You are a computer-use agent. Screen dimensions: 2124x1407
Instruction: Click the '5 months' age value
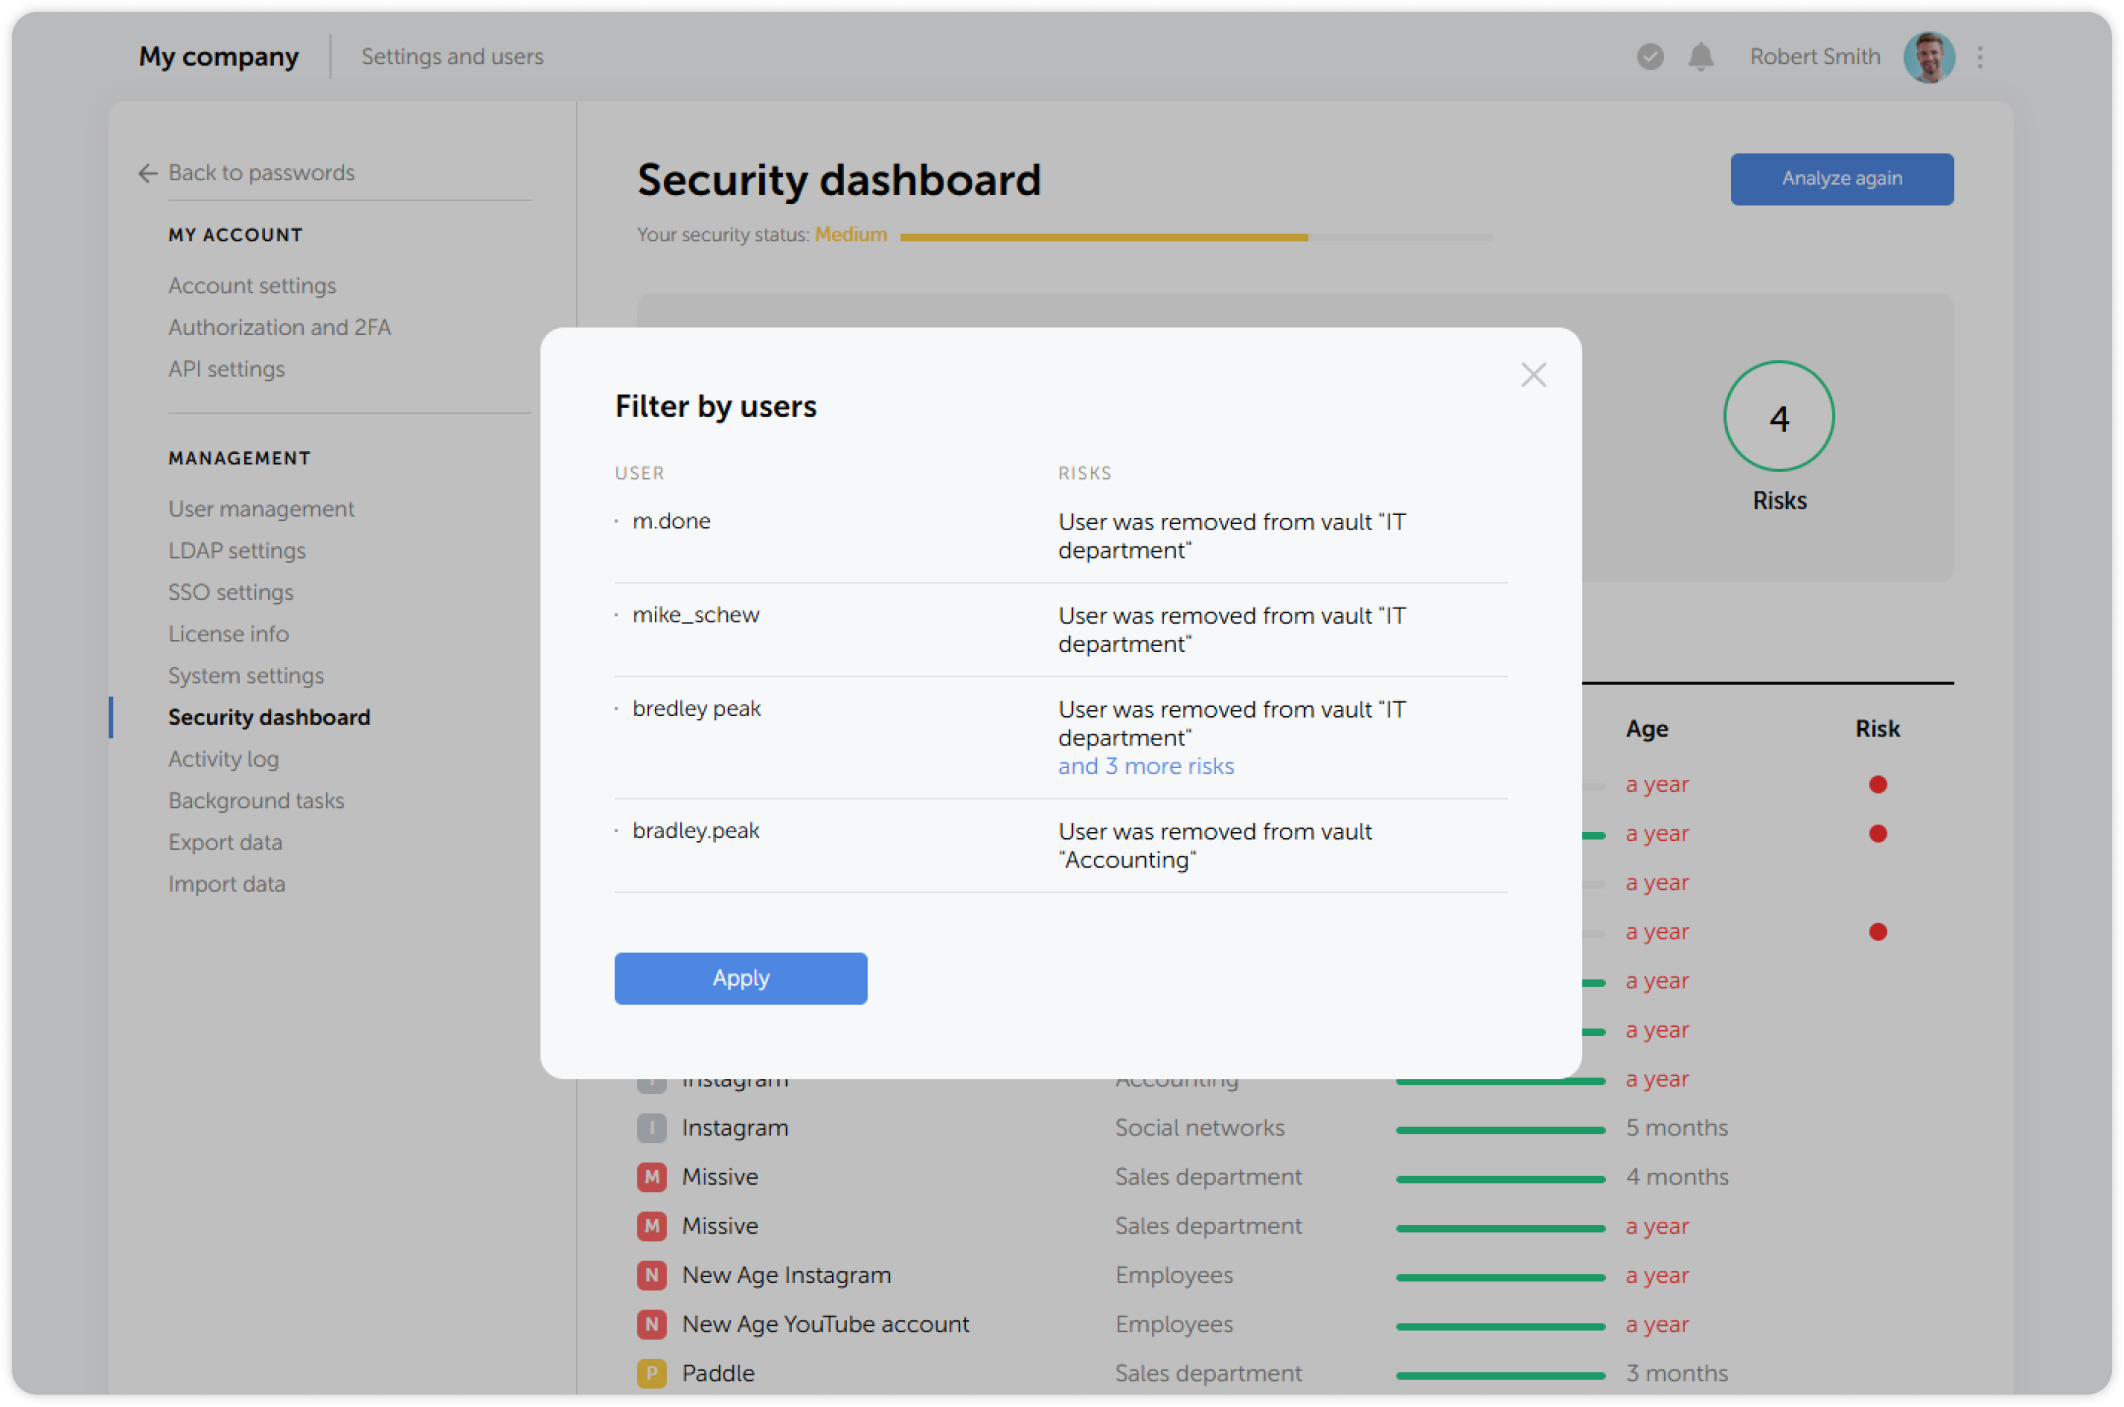click(x=1677, y=1128)
